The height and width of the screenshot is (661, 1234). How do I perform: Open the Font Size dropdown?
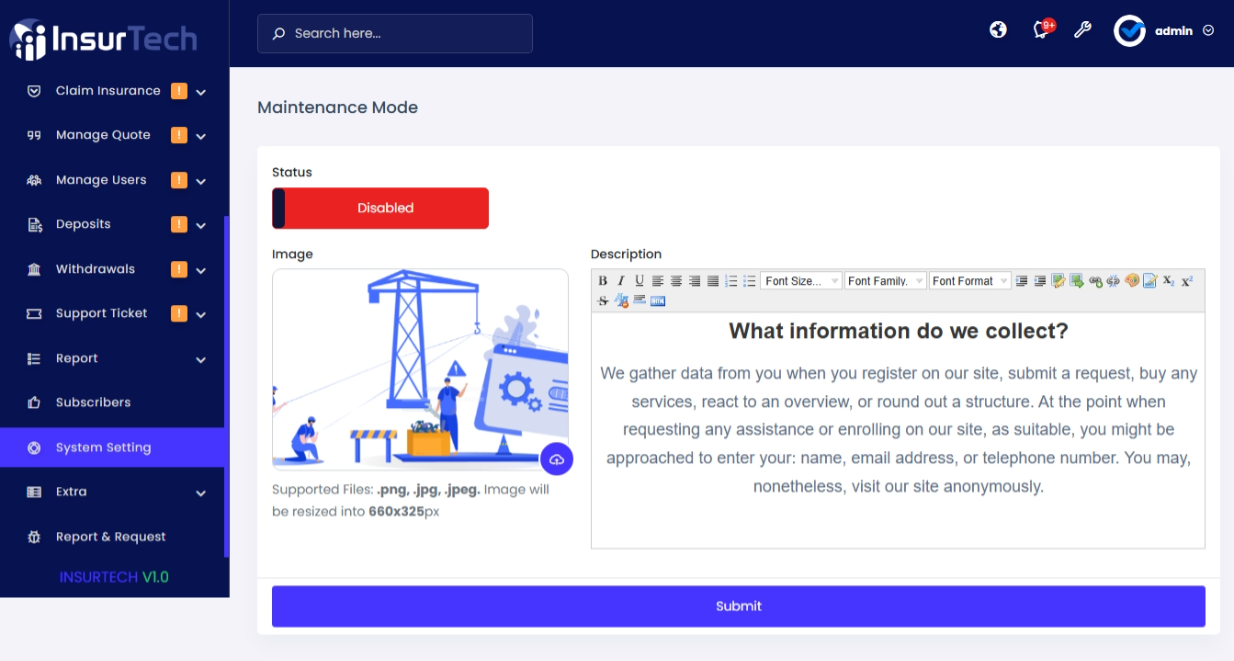click(x=801, y=281)
